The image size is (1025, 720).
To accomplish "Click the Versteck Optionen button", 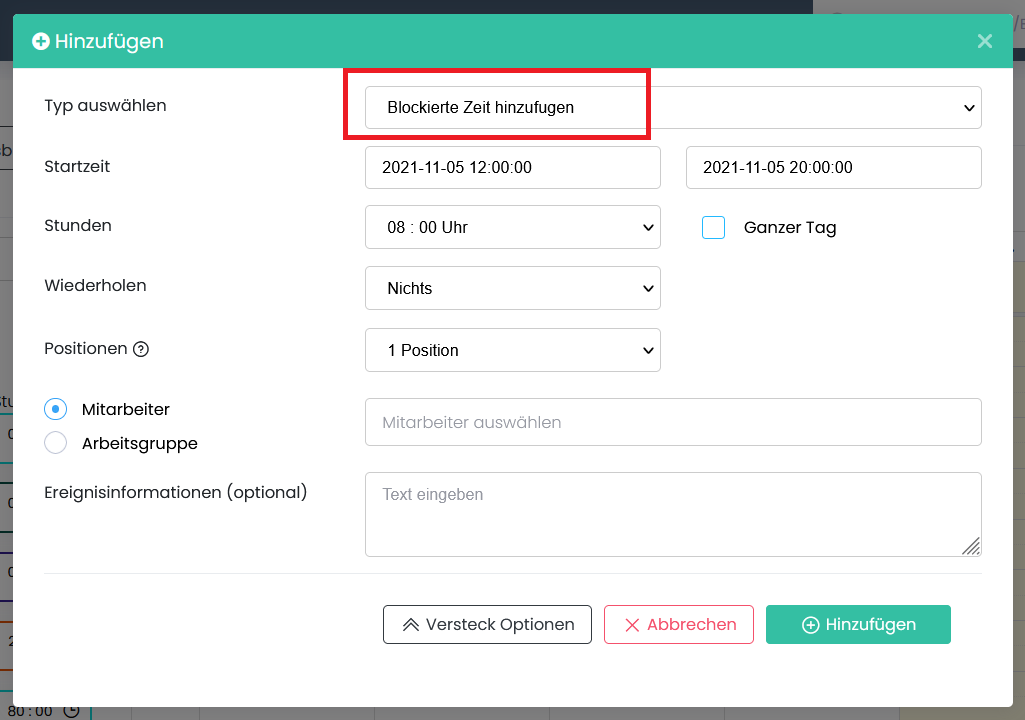I will [x=487, y=624].
